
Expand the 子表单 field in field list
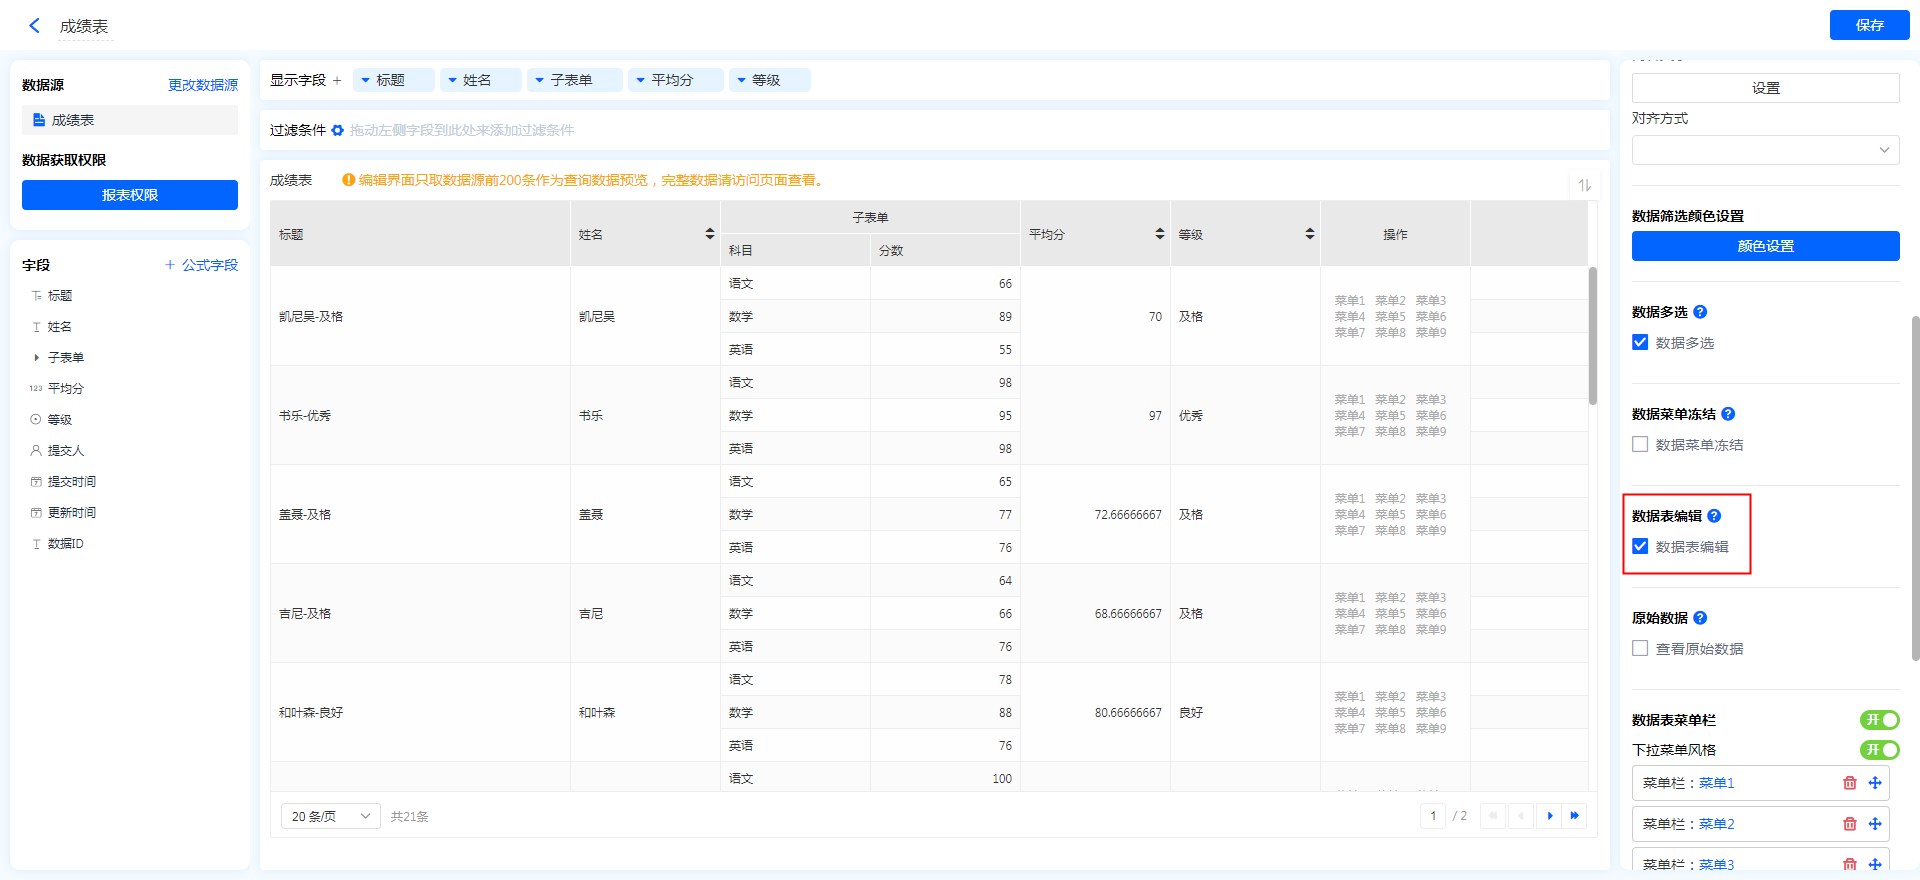point(37,358)
